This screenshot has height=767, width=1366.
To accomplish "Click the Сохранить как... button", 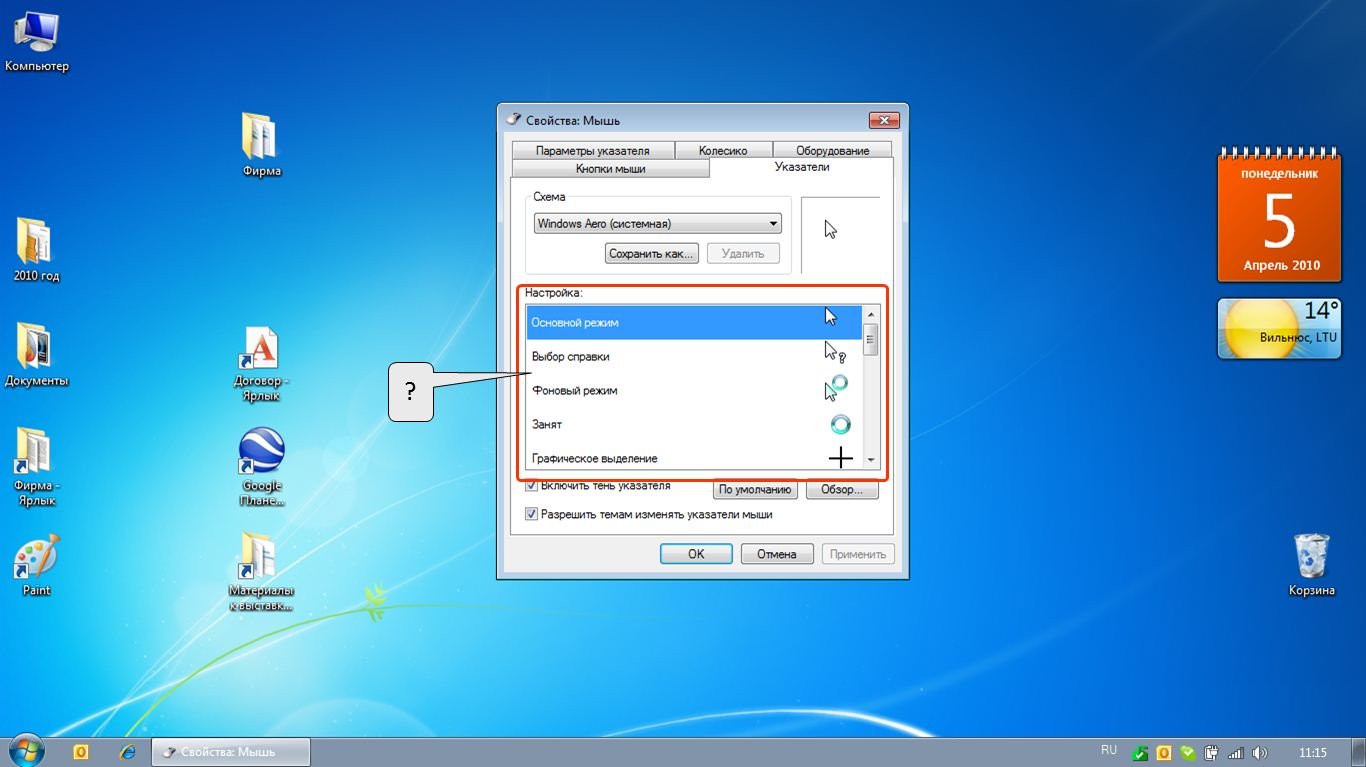I will [x=651, y=254].
